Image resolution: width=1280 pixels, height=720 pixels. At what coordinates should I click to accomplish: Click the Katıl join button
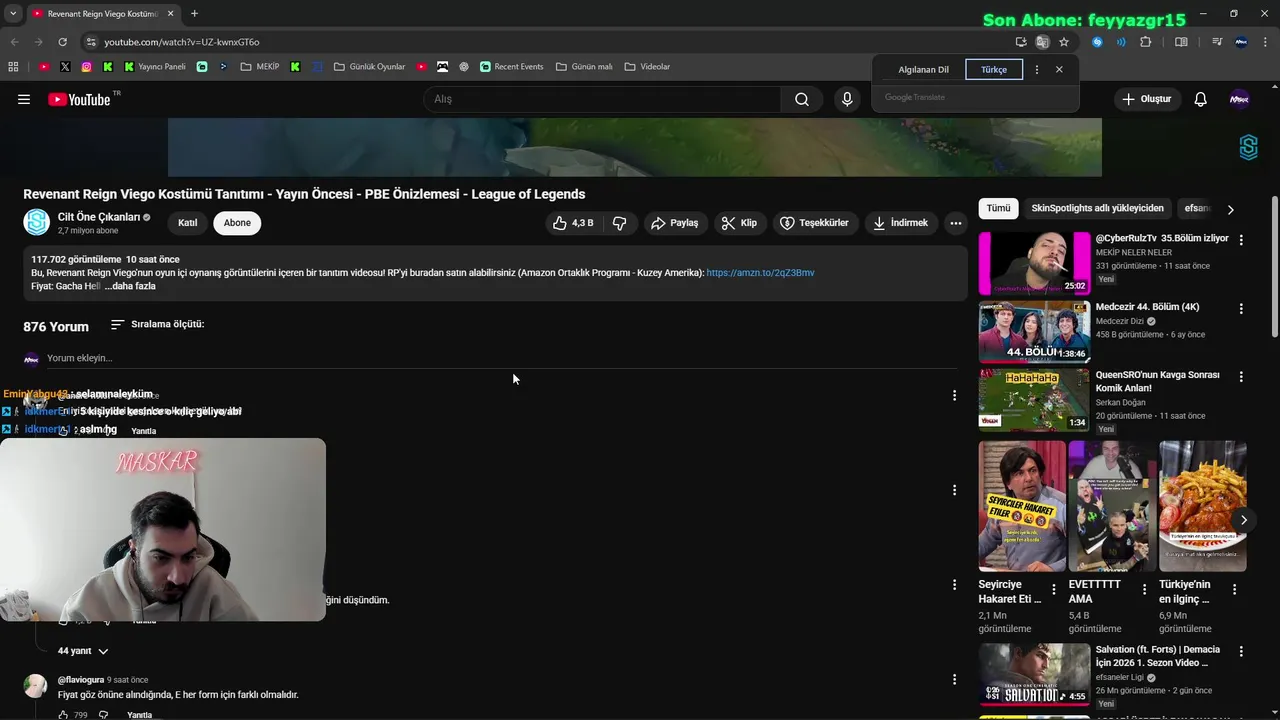[x=188, y=223]
